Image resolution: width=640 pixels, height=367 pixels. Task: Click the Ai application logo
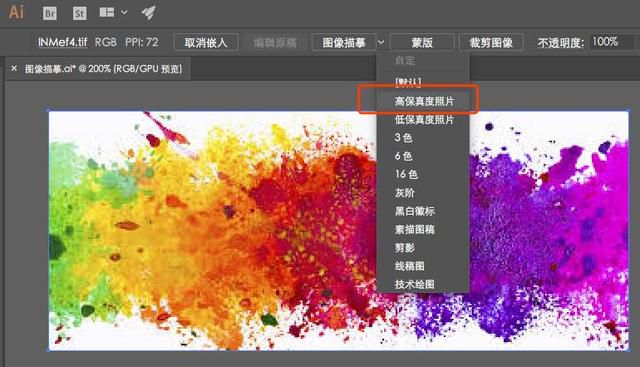tap(16, 12)
